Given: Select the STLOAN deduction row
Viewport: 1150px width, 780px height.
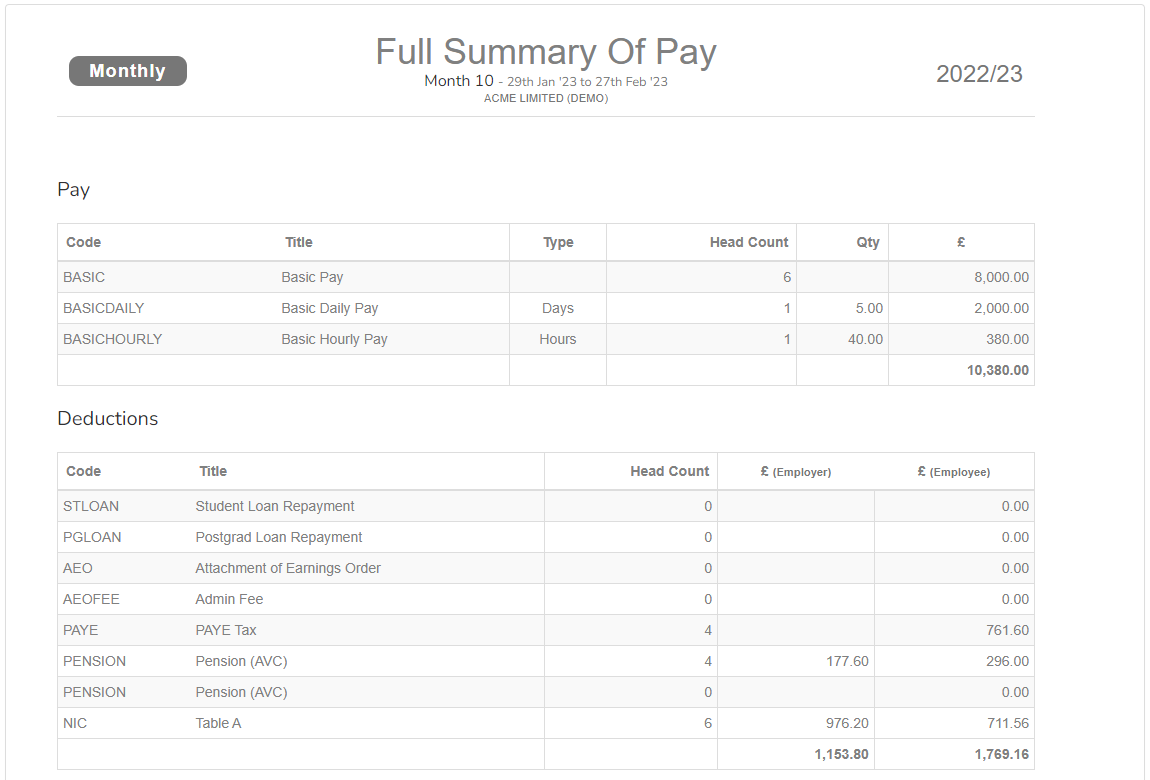Looking at the screenshot, I should tap(91, 506).
